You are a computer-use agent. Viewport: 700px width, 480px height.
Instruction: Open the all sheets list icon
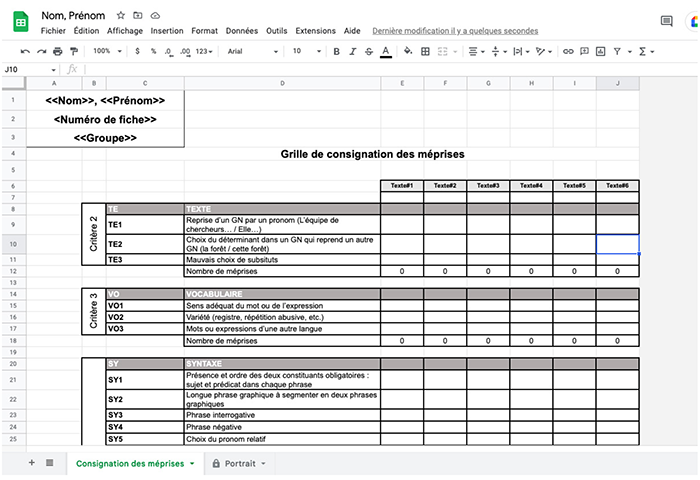[x=50, y=463]
